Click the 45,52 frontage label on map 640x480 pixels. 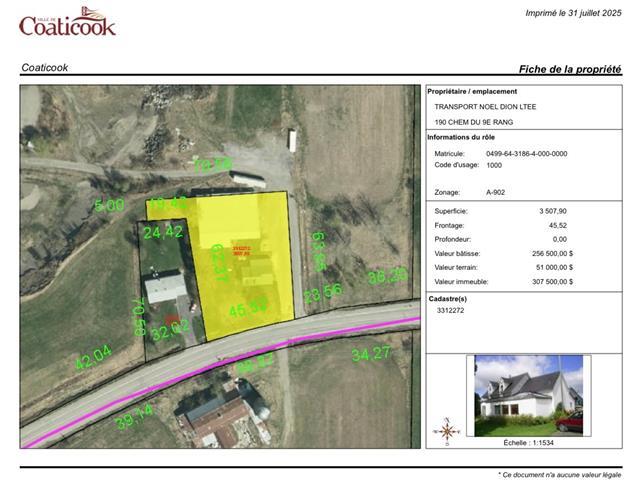tap(248, 311)
